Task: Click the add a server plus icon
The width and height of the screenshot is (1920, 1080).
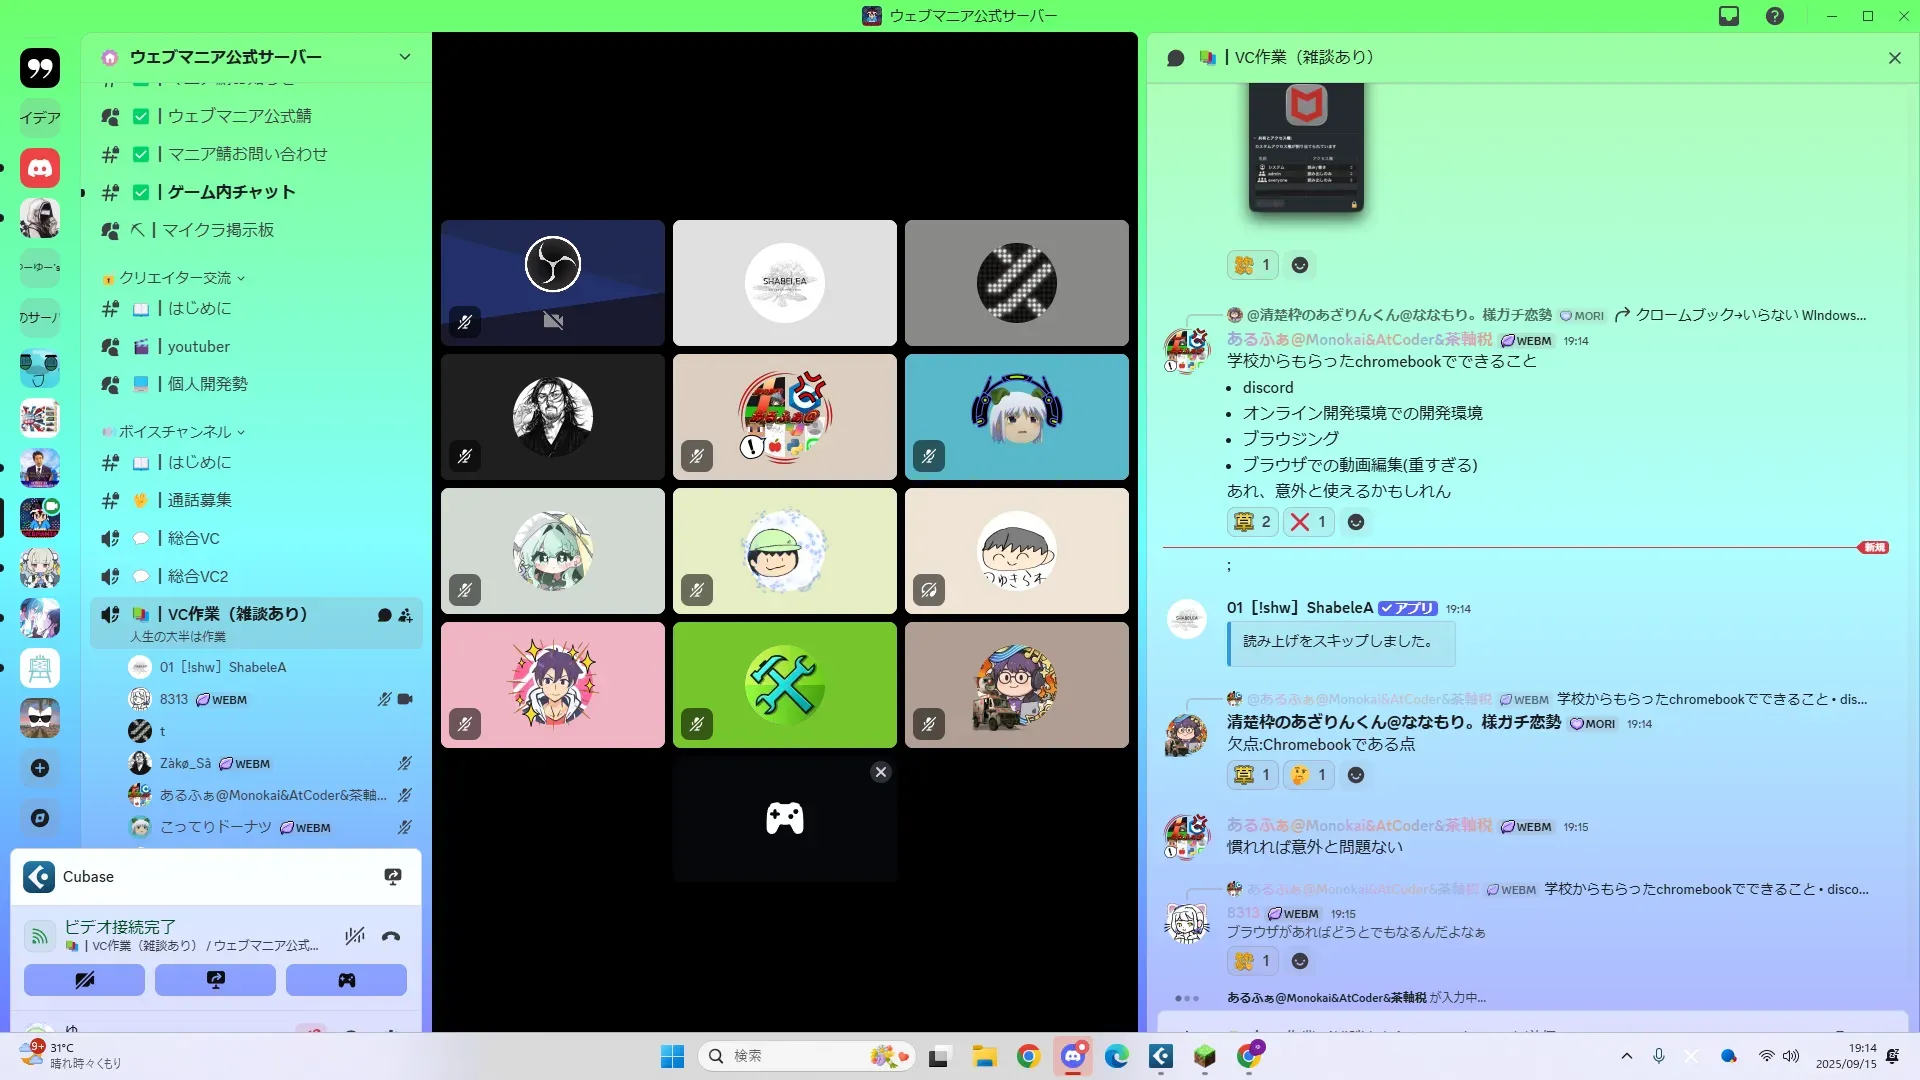Action: (x=40, y=768)
